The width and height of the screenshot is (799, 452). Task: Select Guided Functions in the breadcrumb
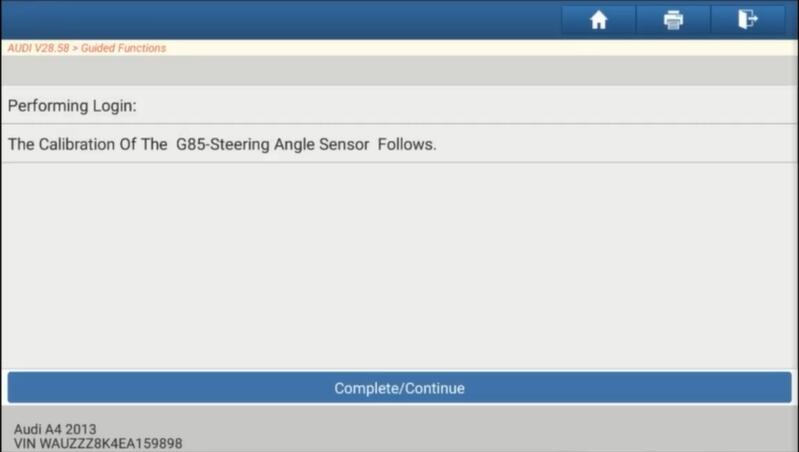coord(123,48)
